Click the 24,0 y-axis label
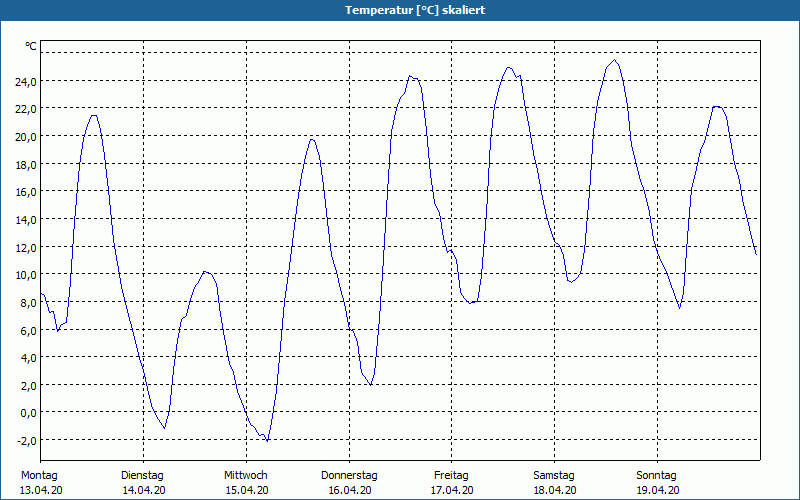This screenshot has width=800, height=500. (x=26, y=81)
